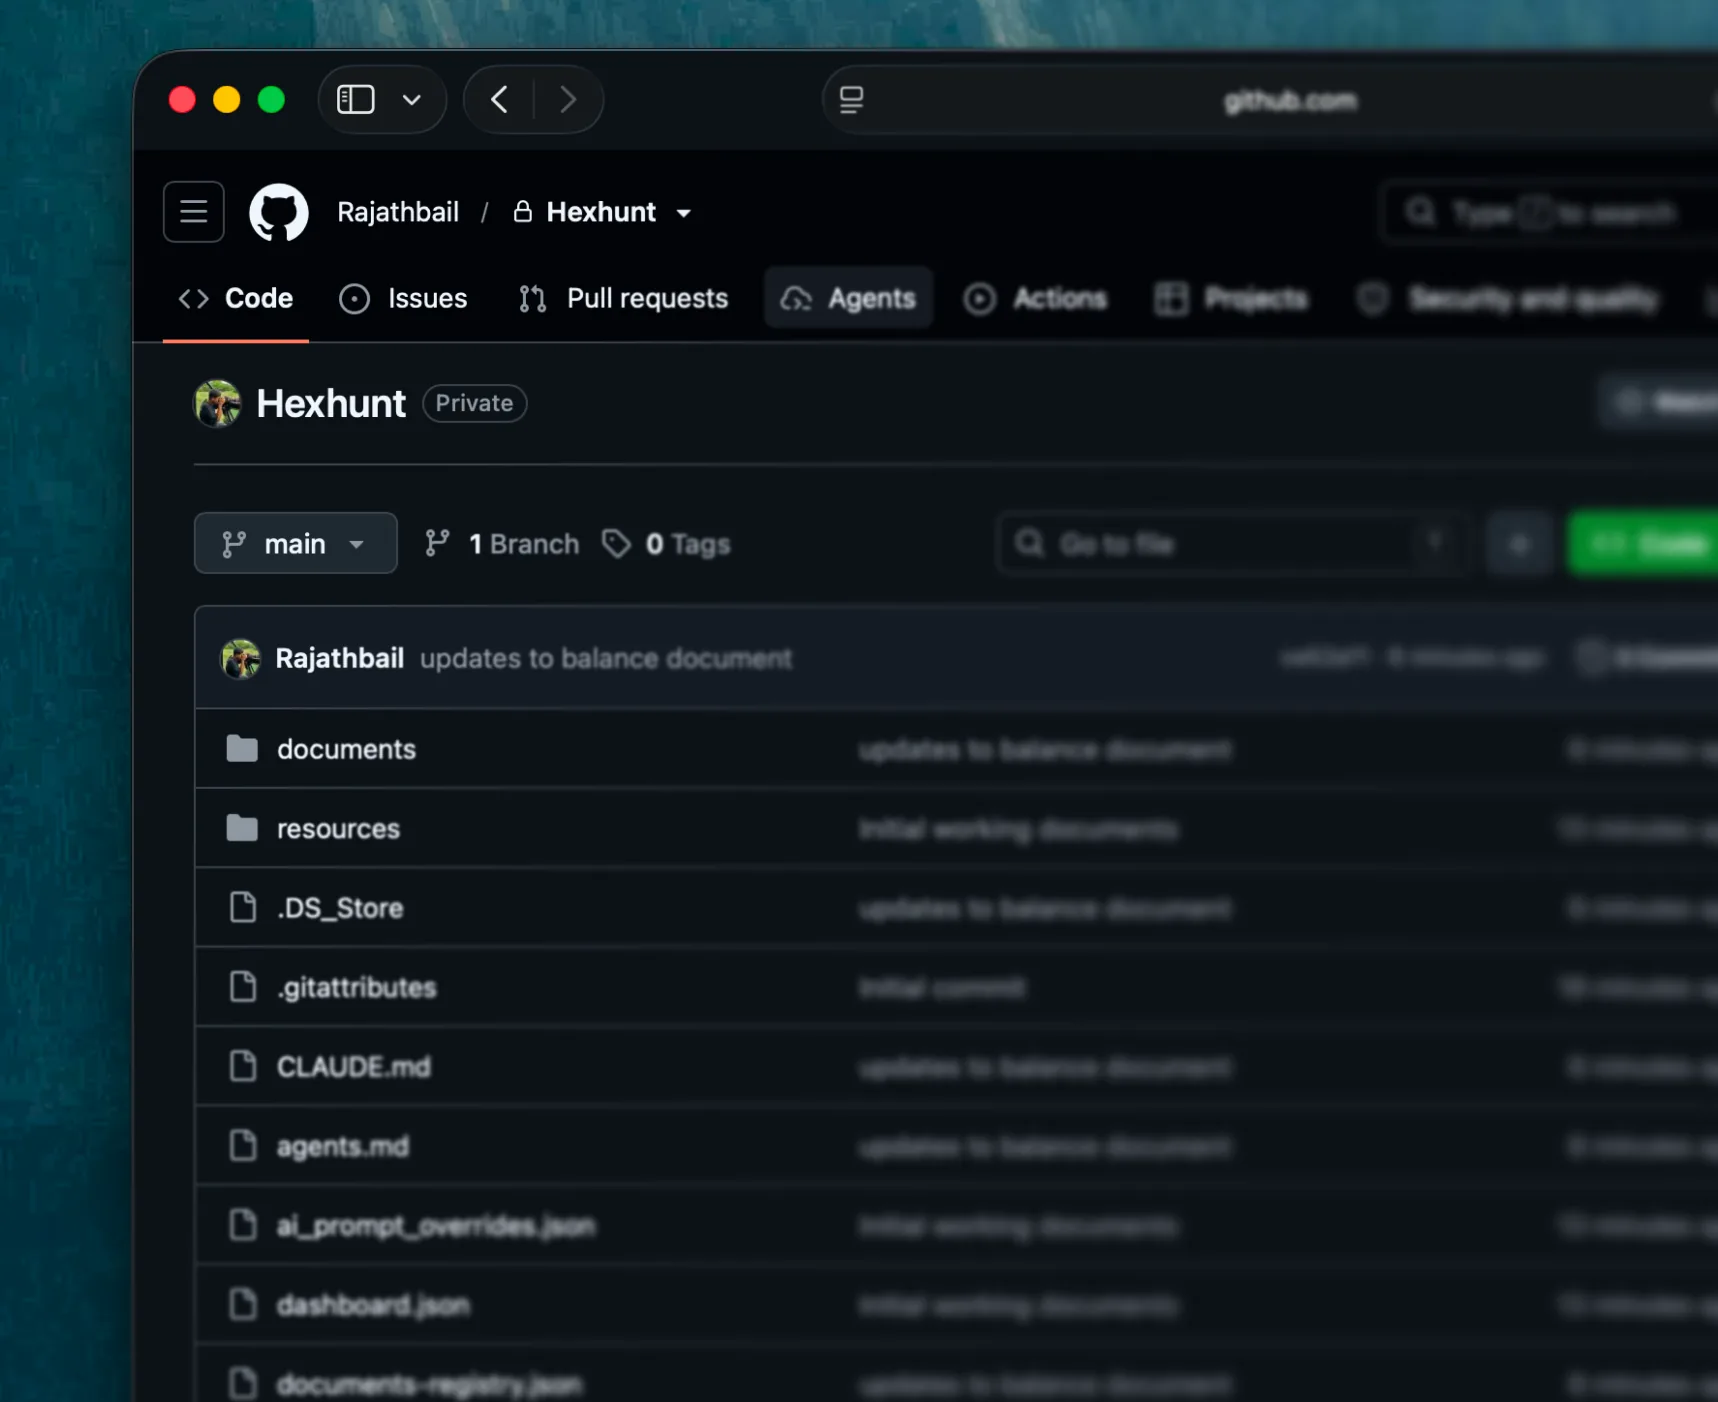The height and width of the screenshot is (1402, 1718).
Task: Click the search field in GitHub header
Action: [1548, 212]
